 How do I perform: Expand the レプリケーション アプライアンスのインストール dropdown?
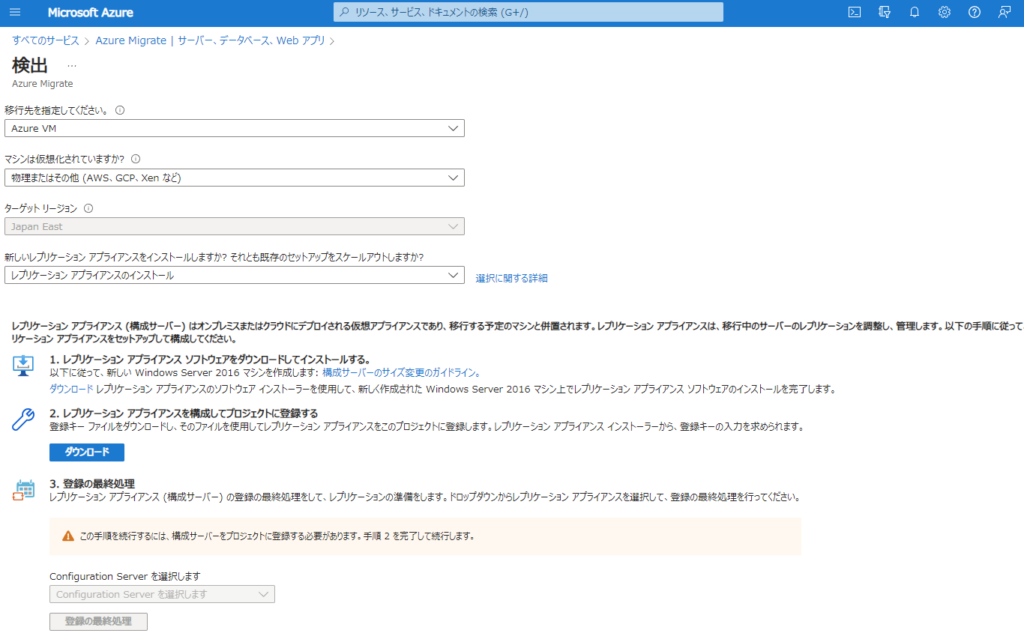(x=234, y=276)
